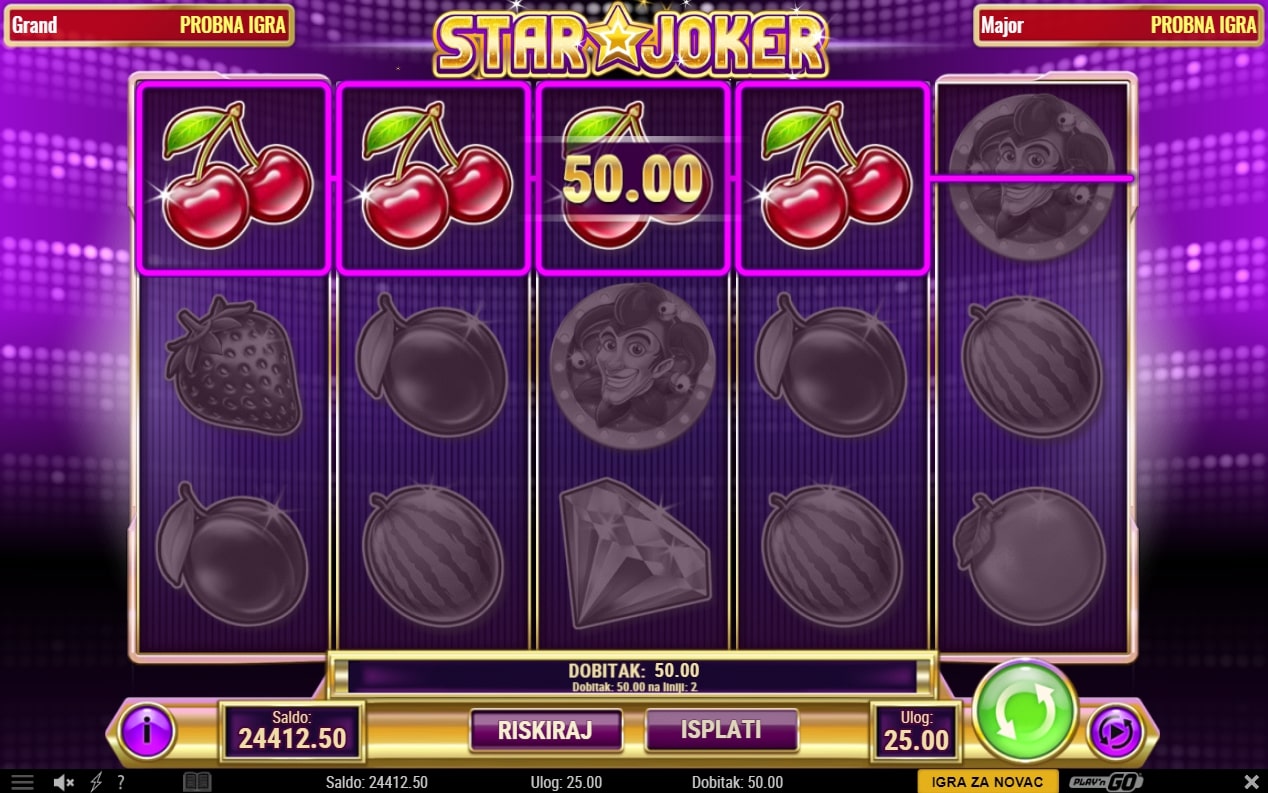Mute the game sound
The width and height of the screenshot is (1268, 793).
click(64, 782)
